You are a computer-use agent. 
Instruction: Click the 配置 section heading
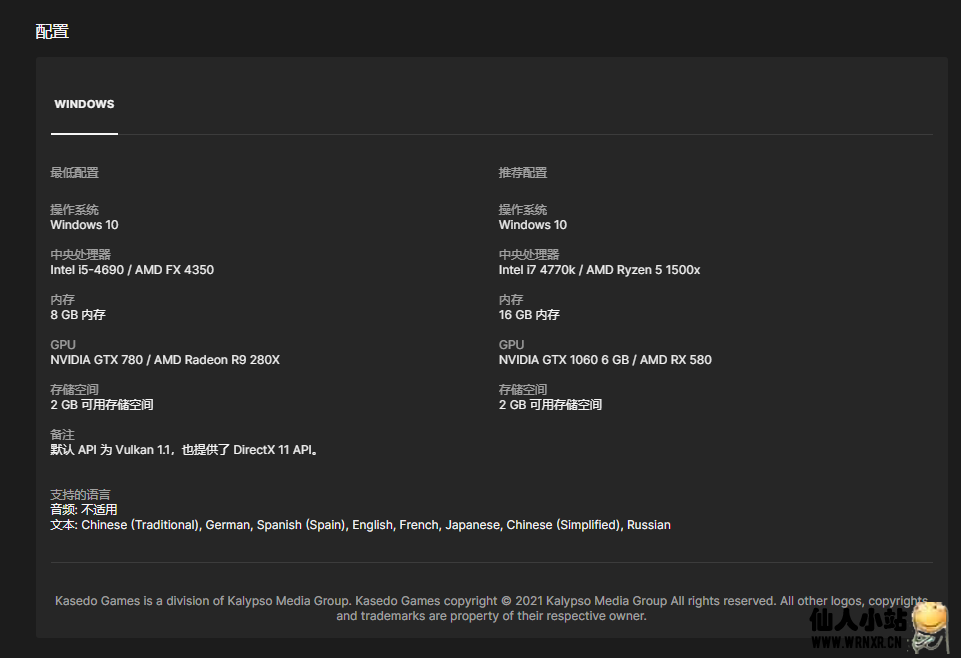click(x=52, y=31)
